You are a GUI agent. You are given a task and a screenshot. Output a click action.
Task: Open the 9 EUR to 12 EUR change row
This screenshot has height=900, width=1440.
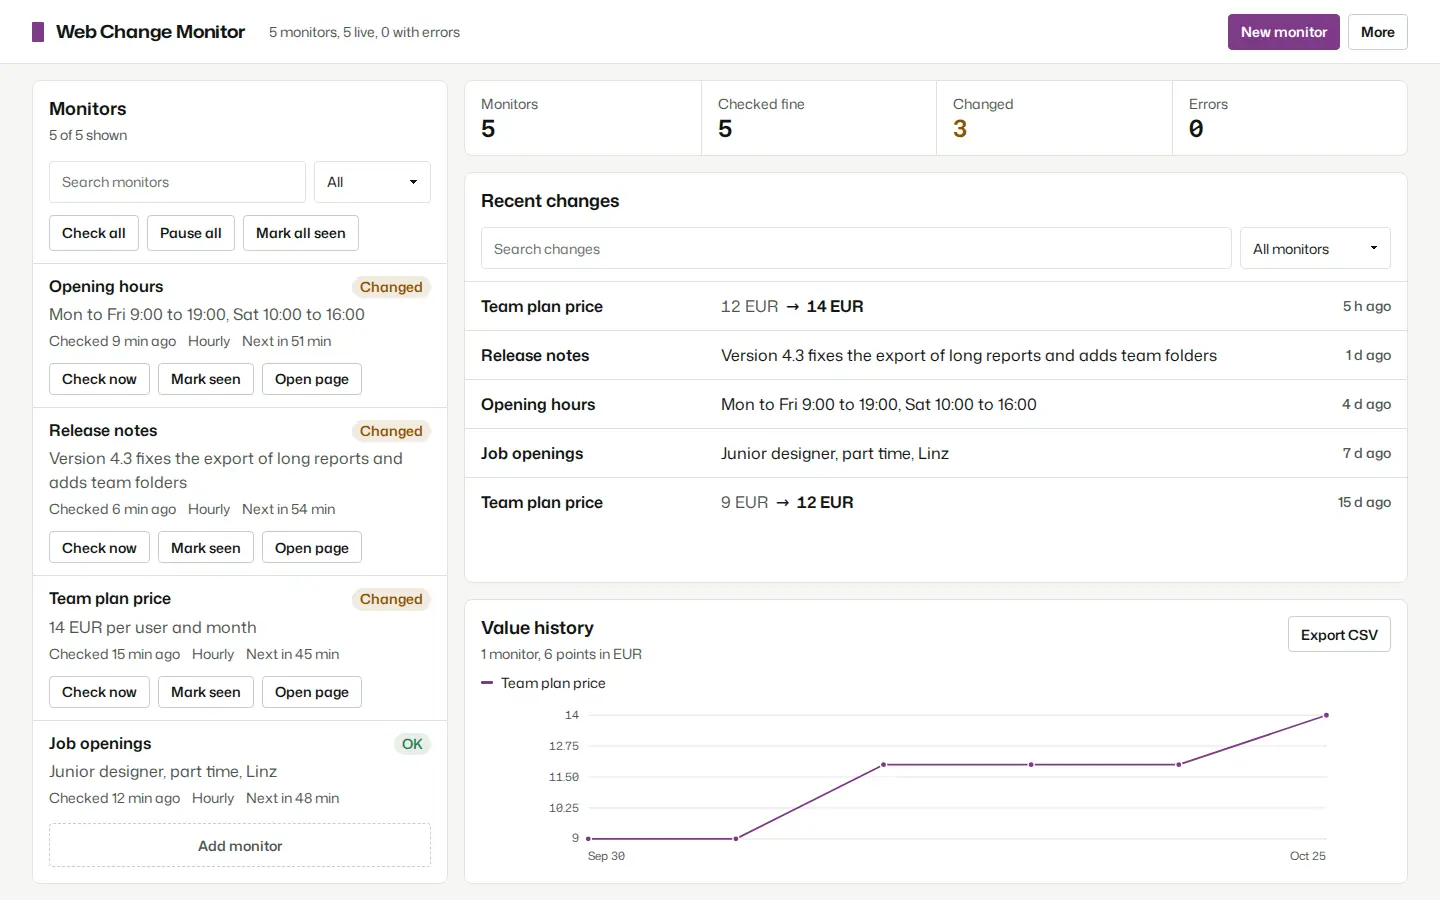coord(936,502)
